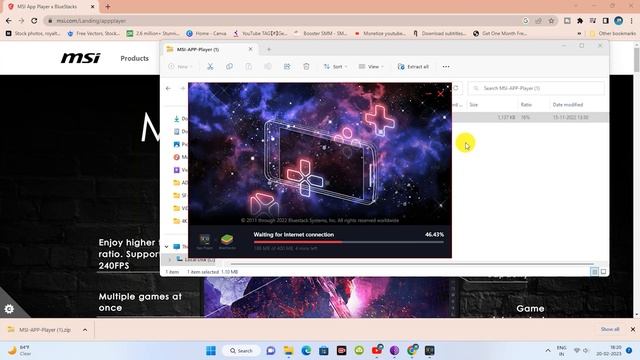Show hidden system tray icons
640x360 pixels.
[548, 351]
